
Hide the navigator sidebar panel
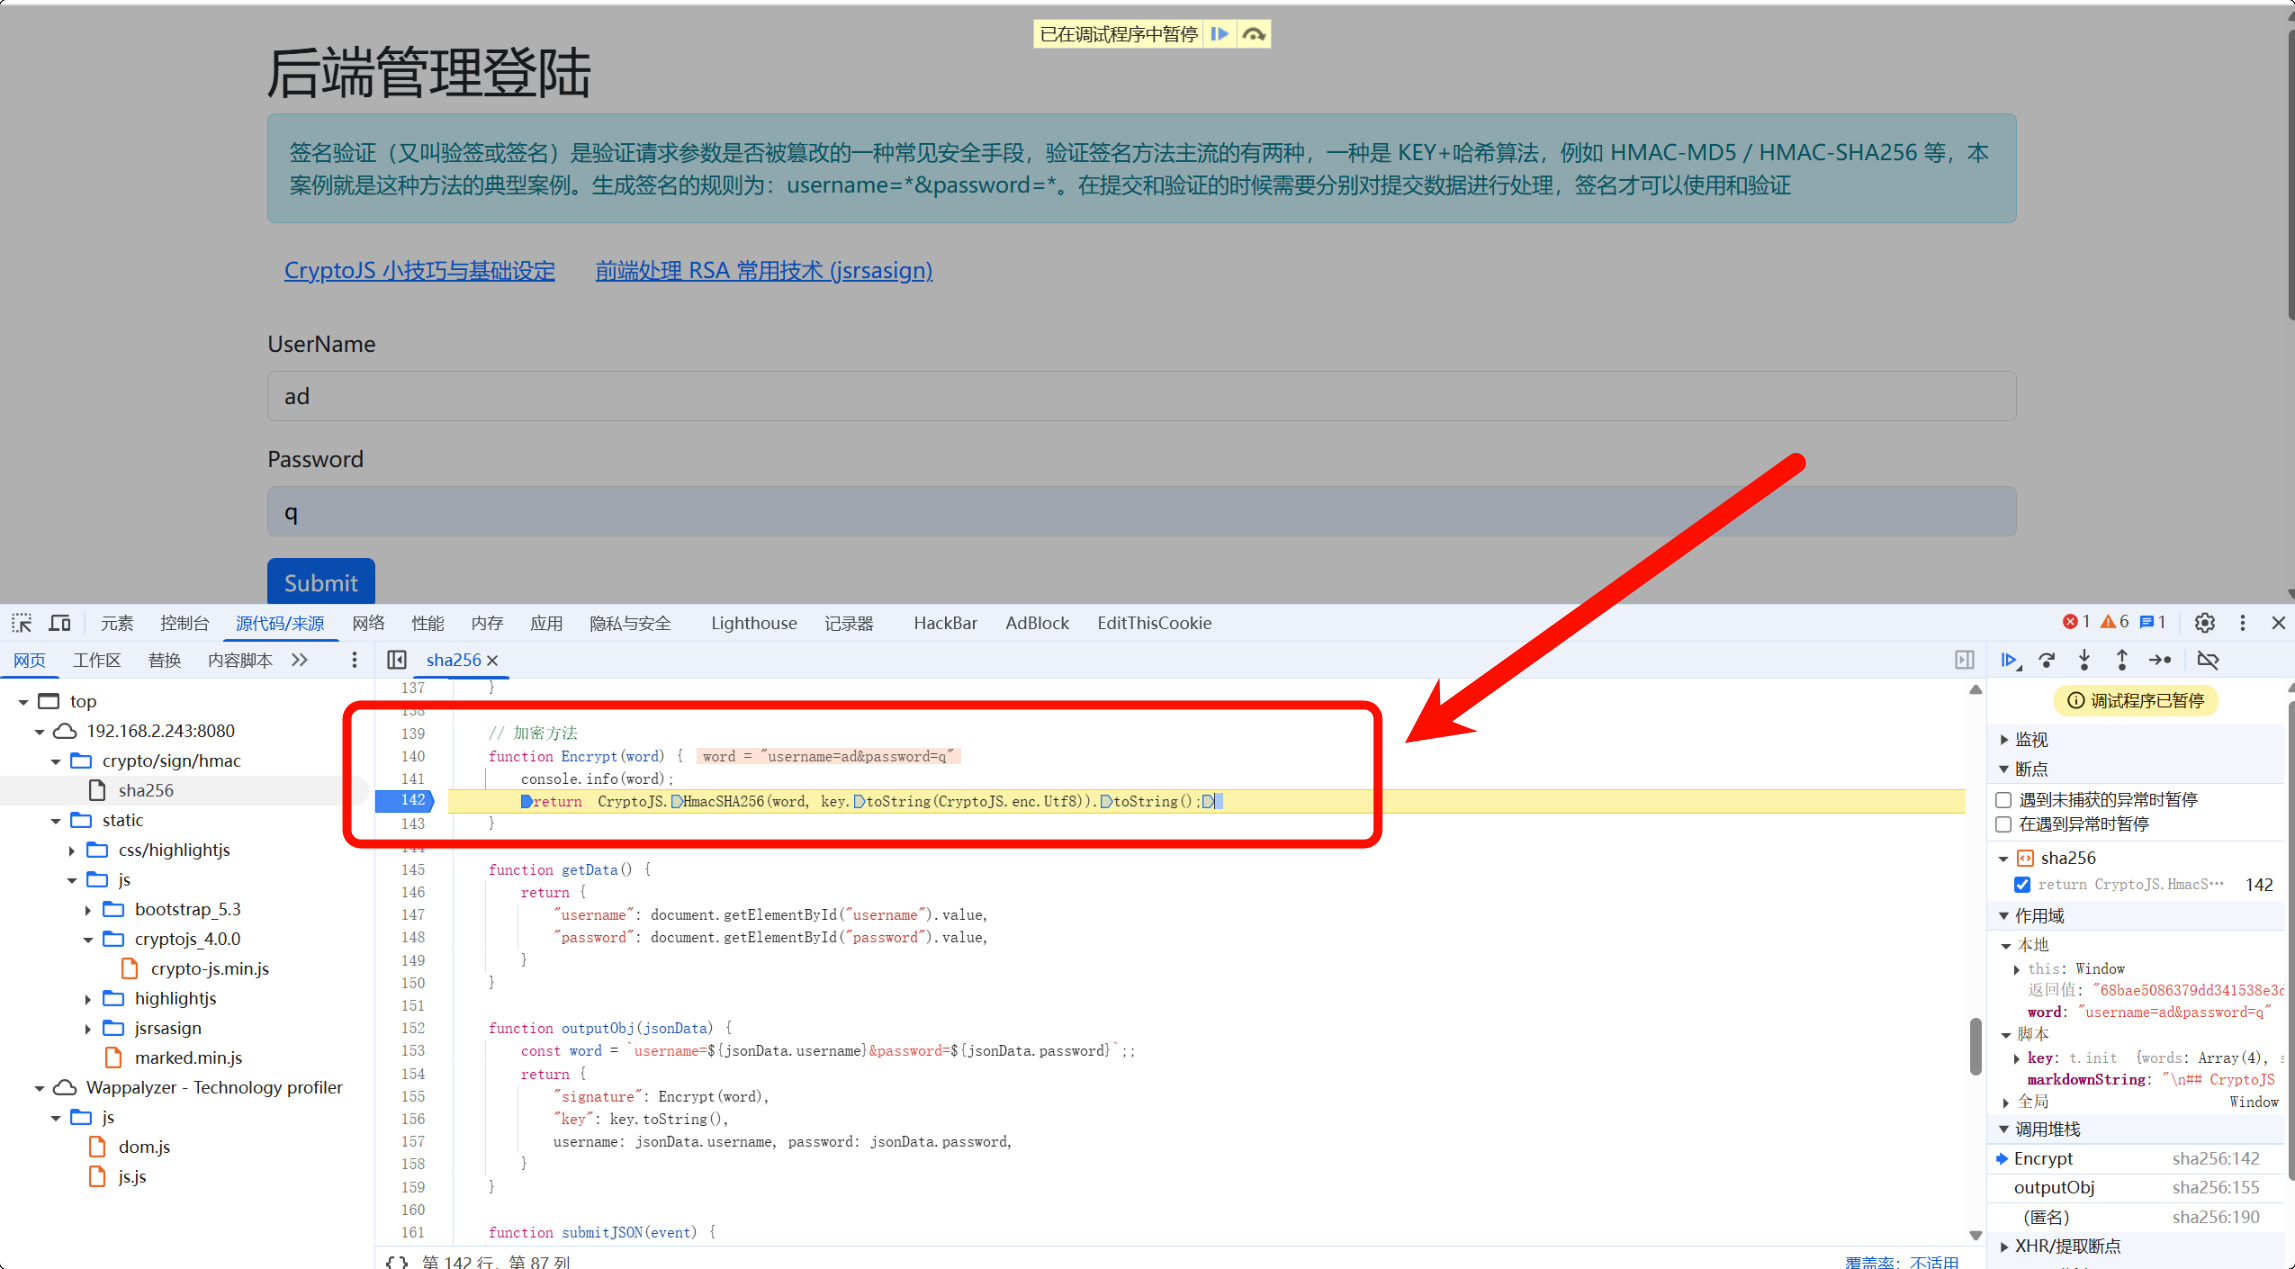pos(397,660)
